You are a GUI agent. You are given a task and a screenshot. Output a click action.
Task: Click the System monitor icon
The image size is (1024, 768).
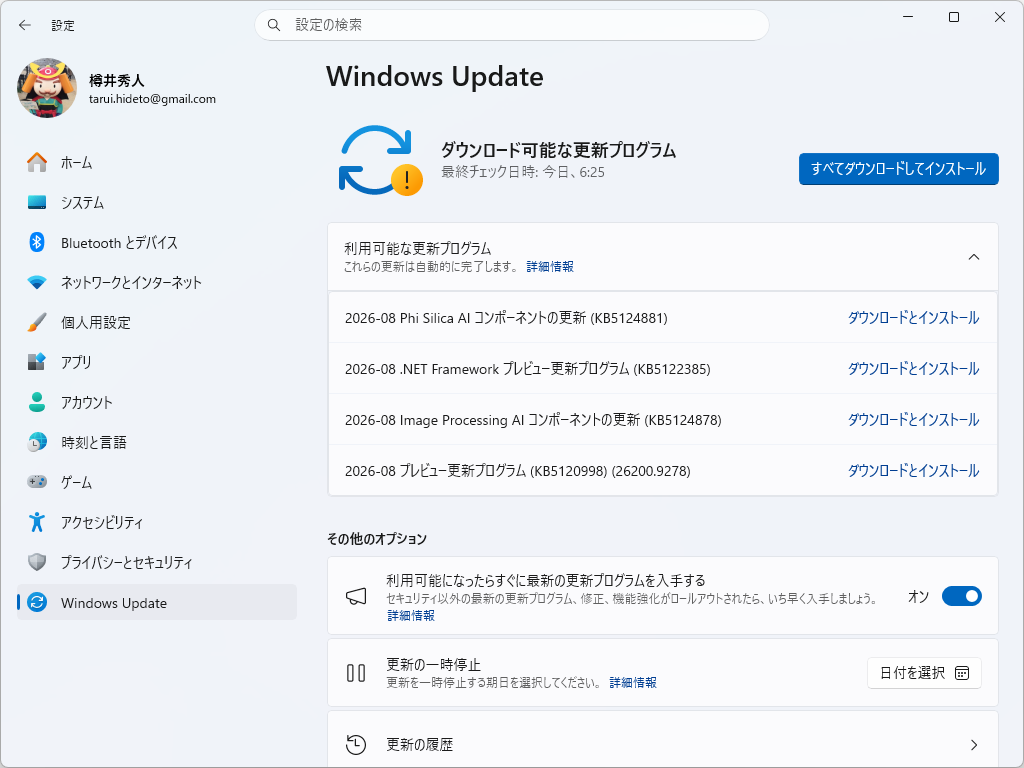coord(37,202)
